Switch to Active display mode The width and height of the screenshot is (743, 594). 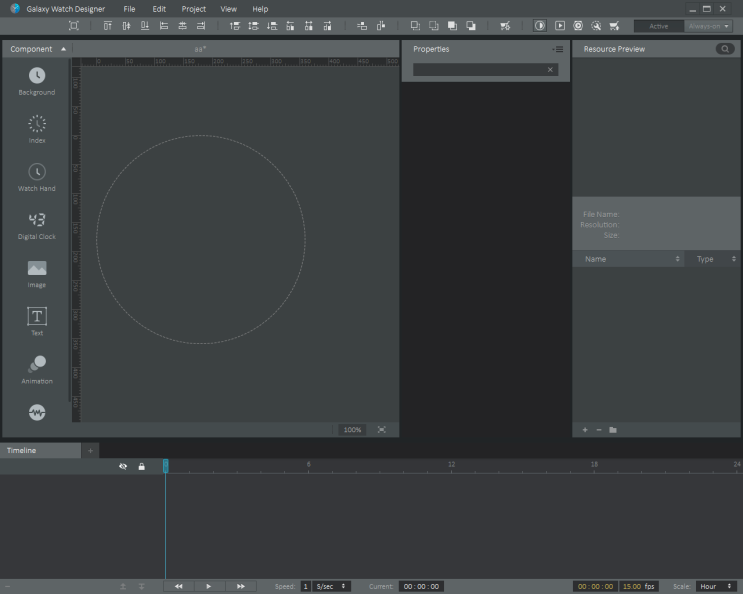click(659, 26)
